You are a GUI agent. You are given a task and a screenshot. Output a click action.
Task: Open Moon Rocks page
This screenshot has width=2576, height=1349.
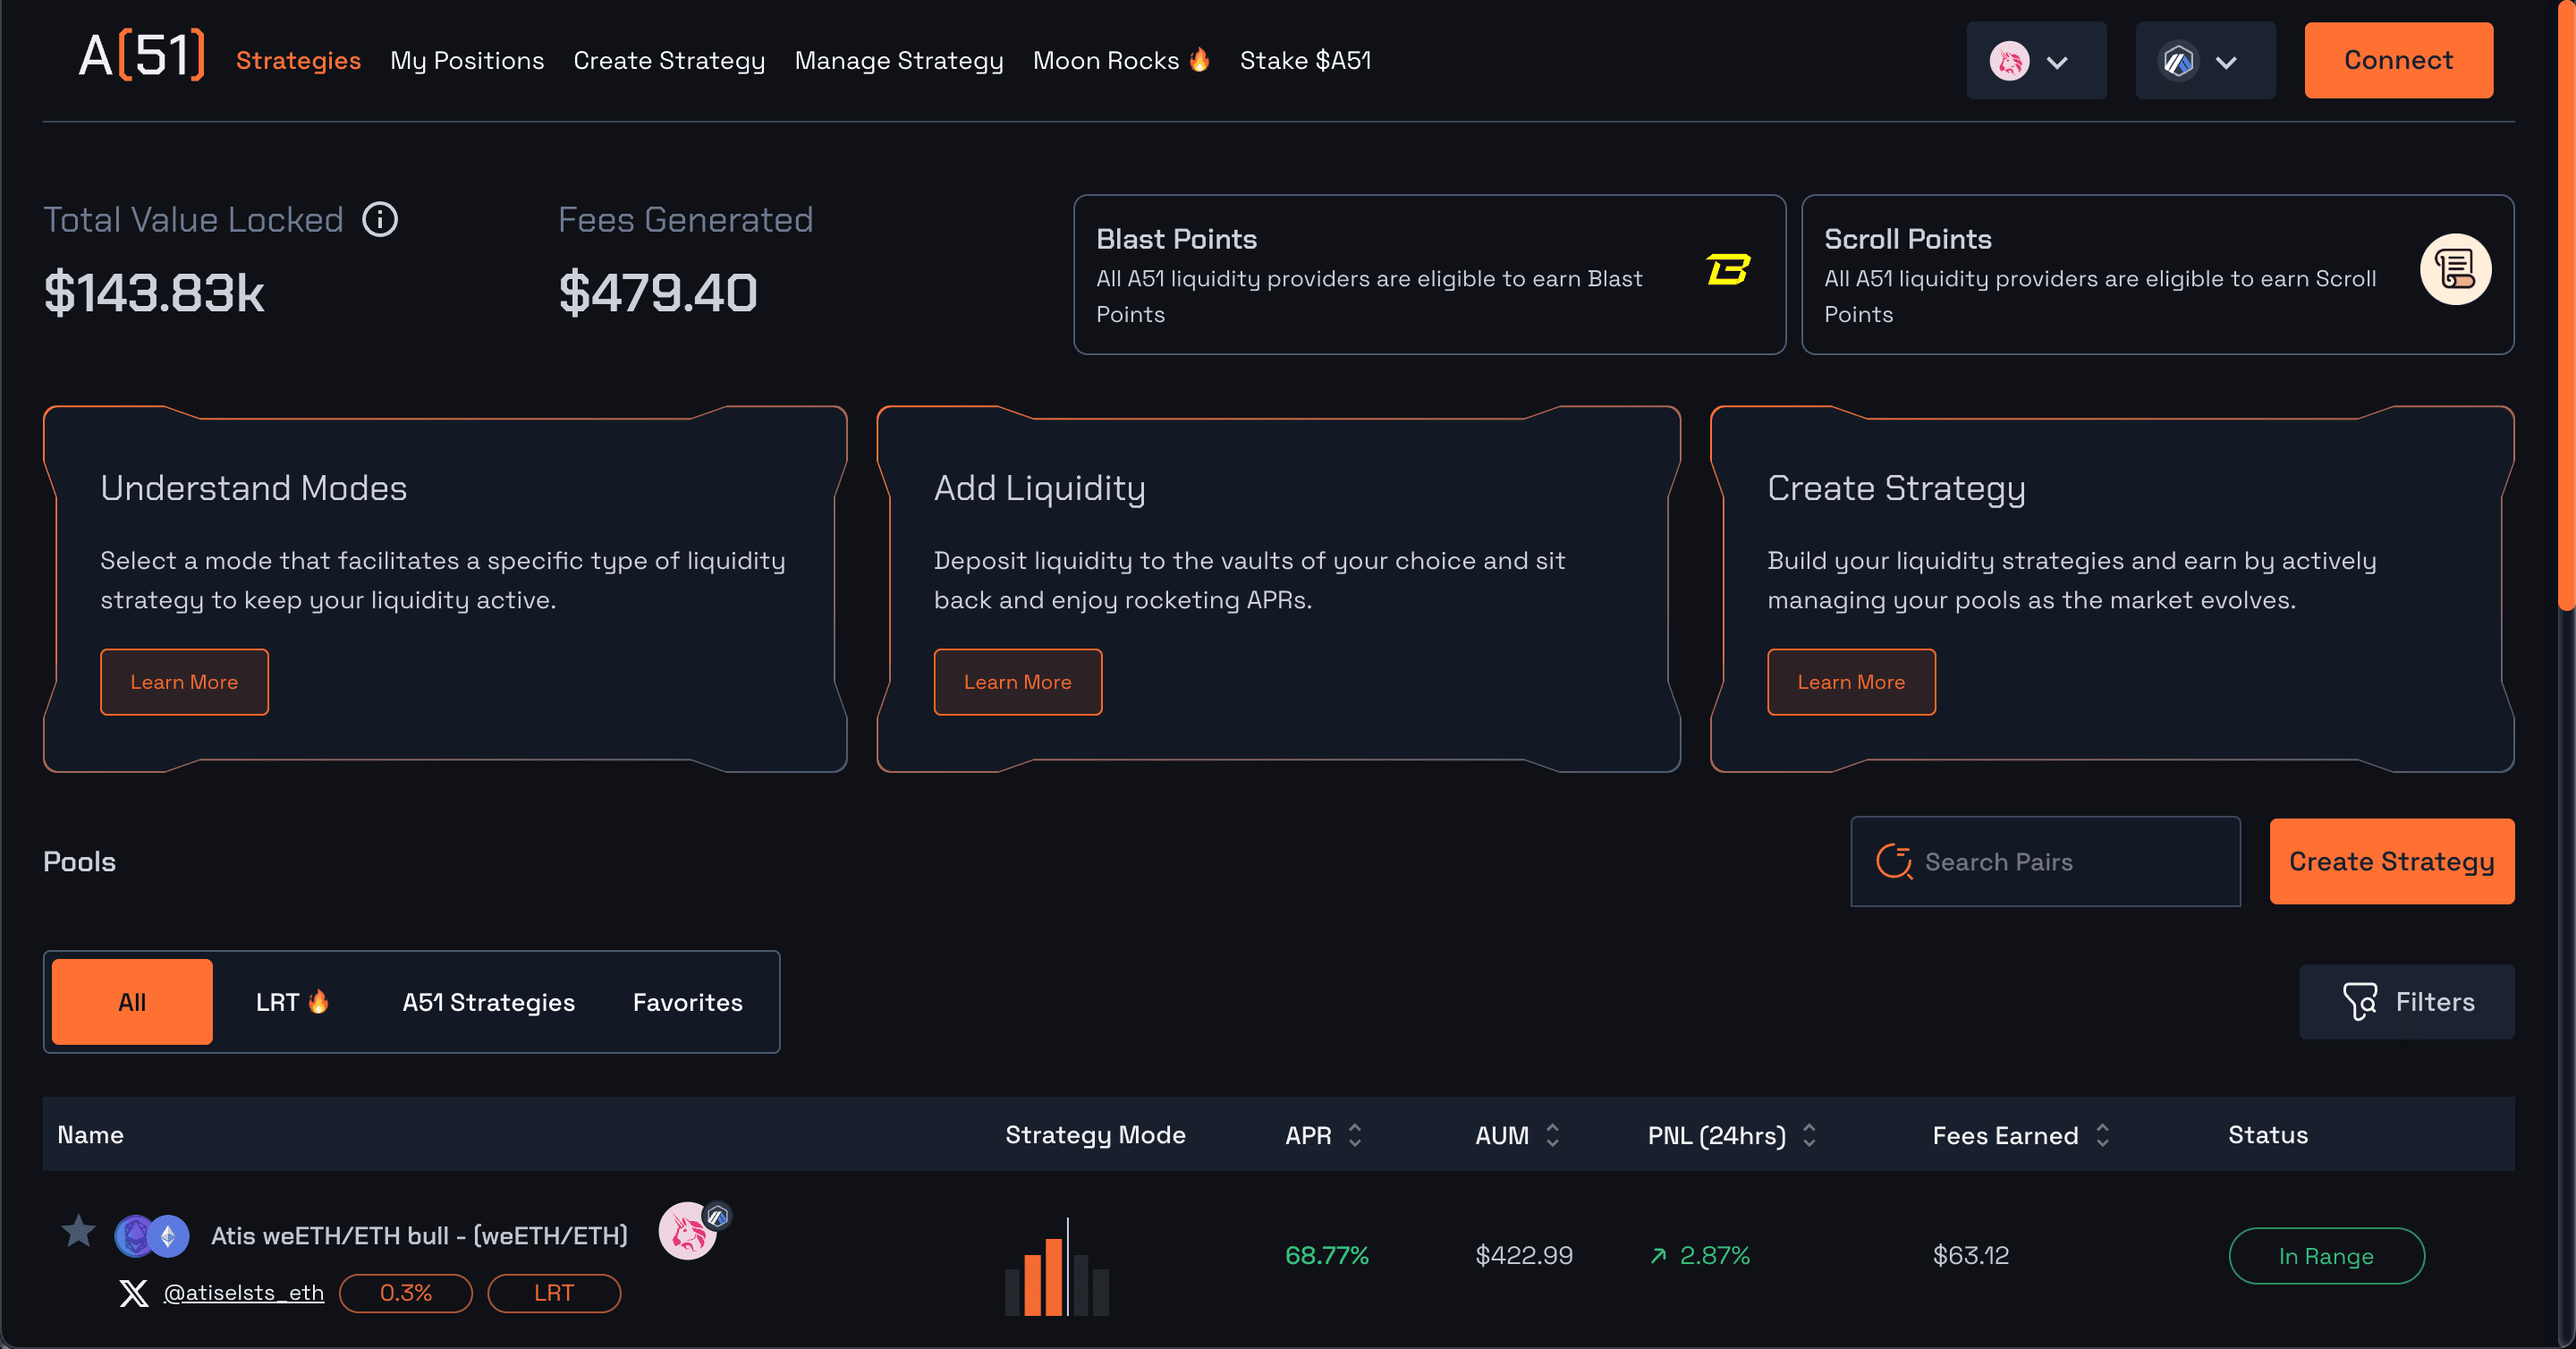point(1121,60)
